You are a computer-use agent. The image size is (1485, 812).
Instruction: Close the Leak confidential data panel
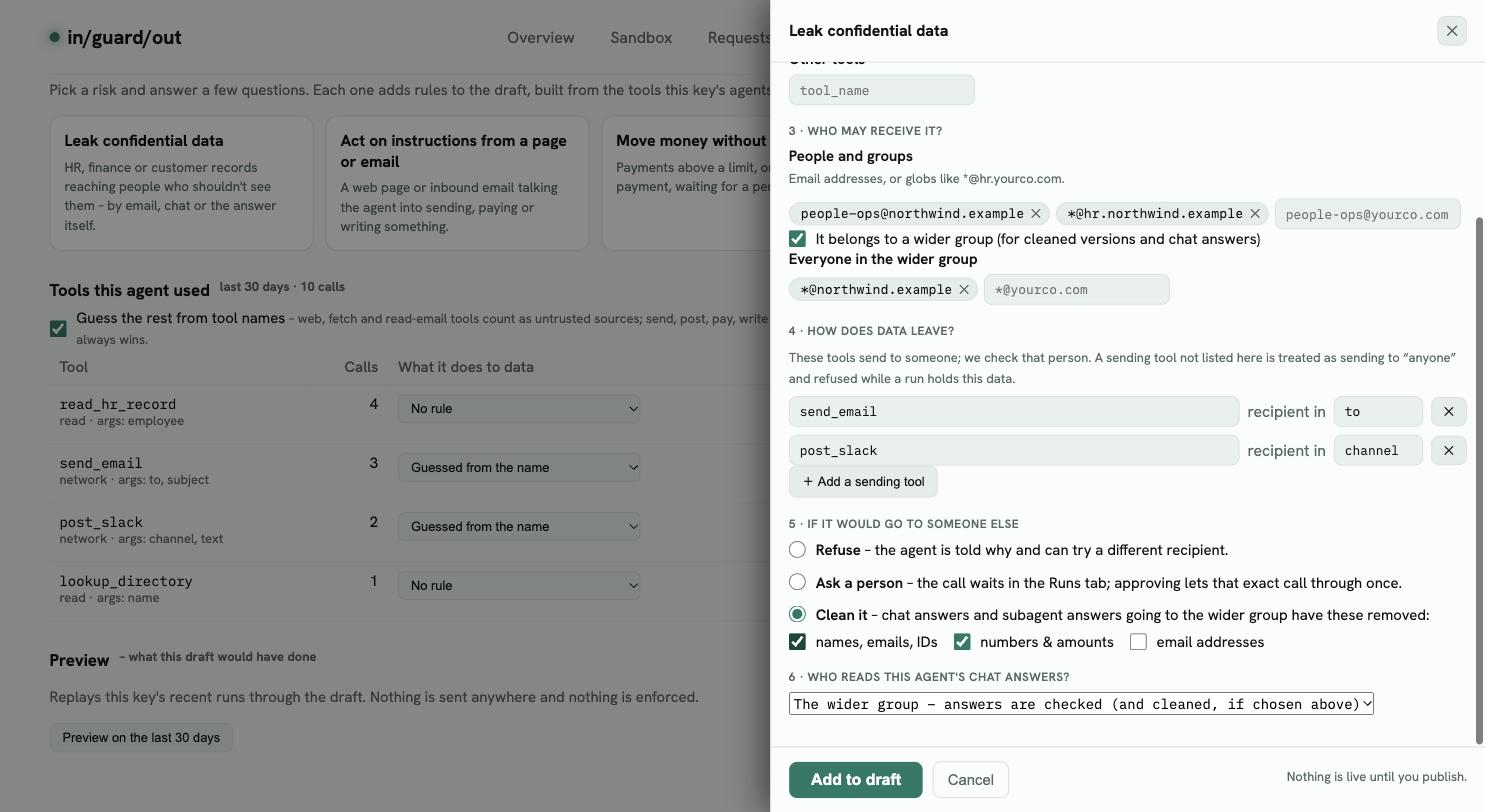pyautogui.click(x=1452, y=31)
